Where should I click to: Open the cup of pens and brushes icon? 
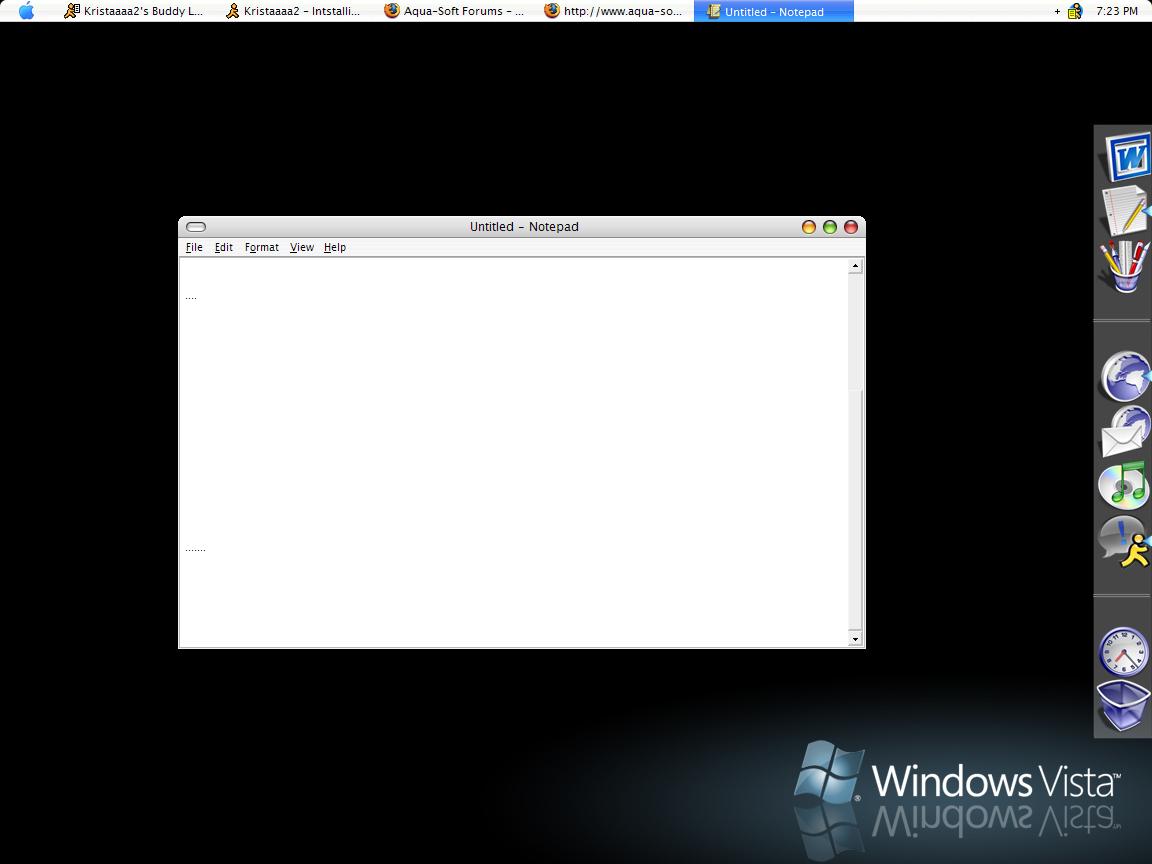[x=1124, y=266]
